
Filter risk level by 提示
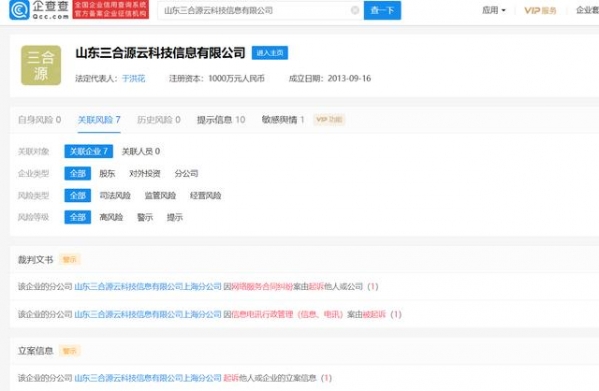(x=175, y=217)
